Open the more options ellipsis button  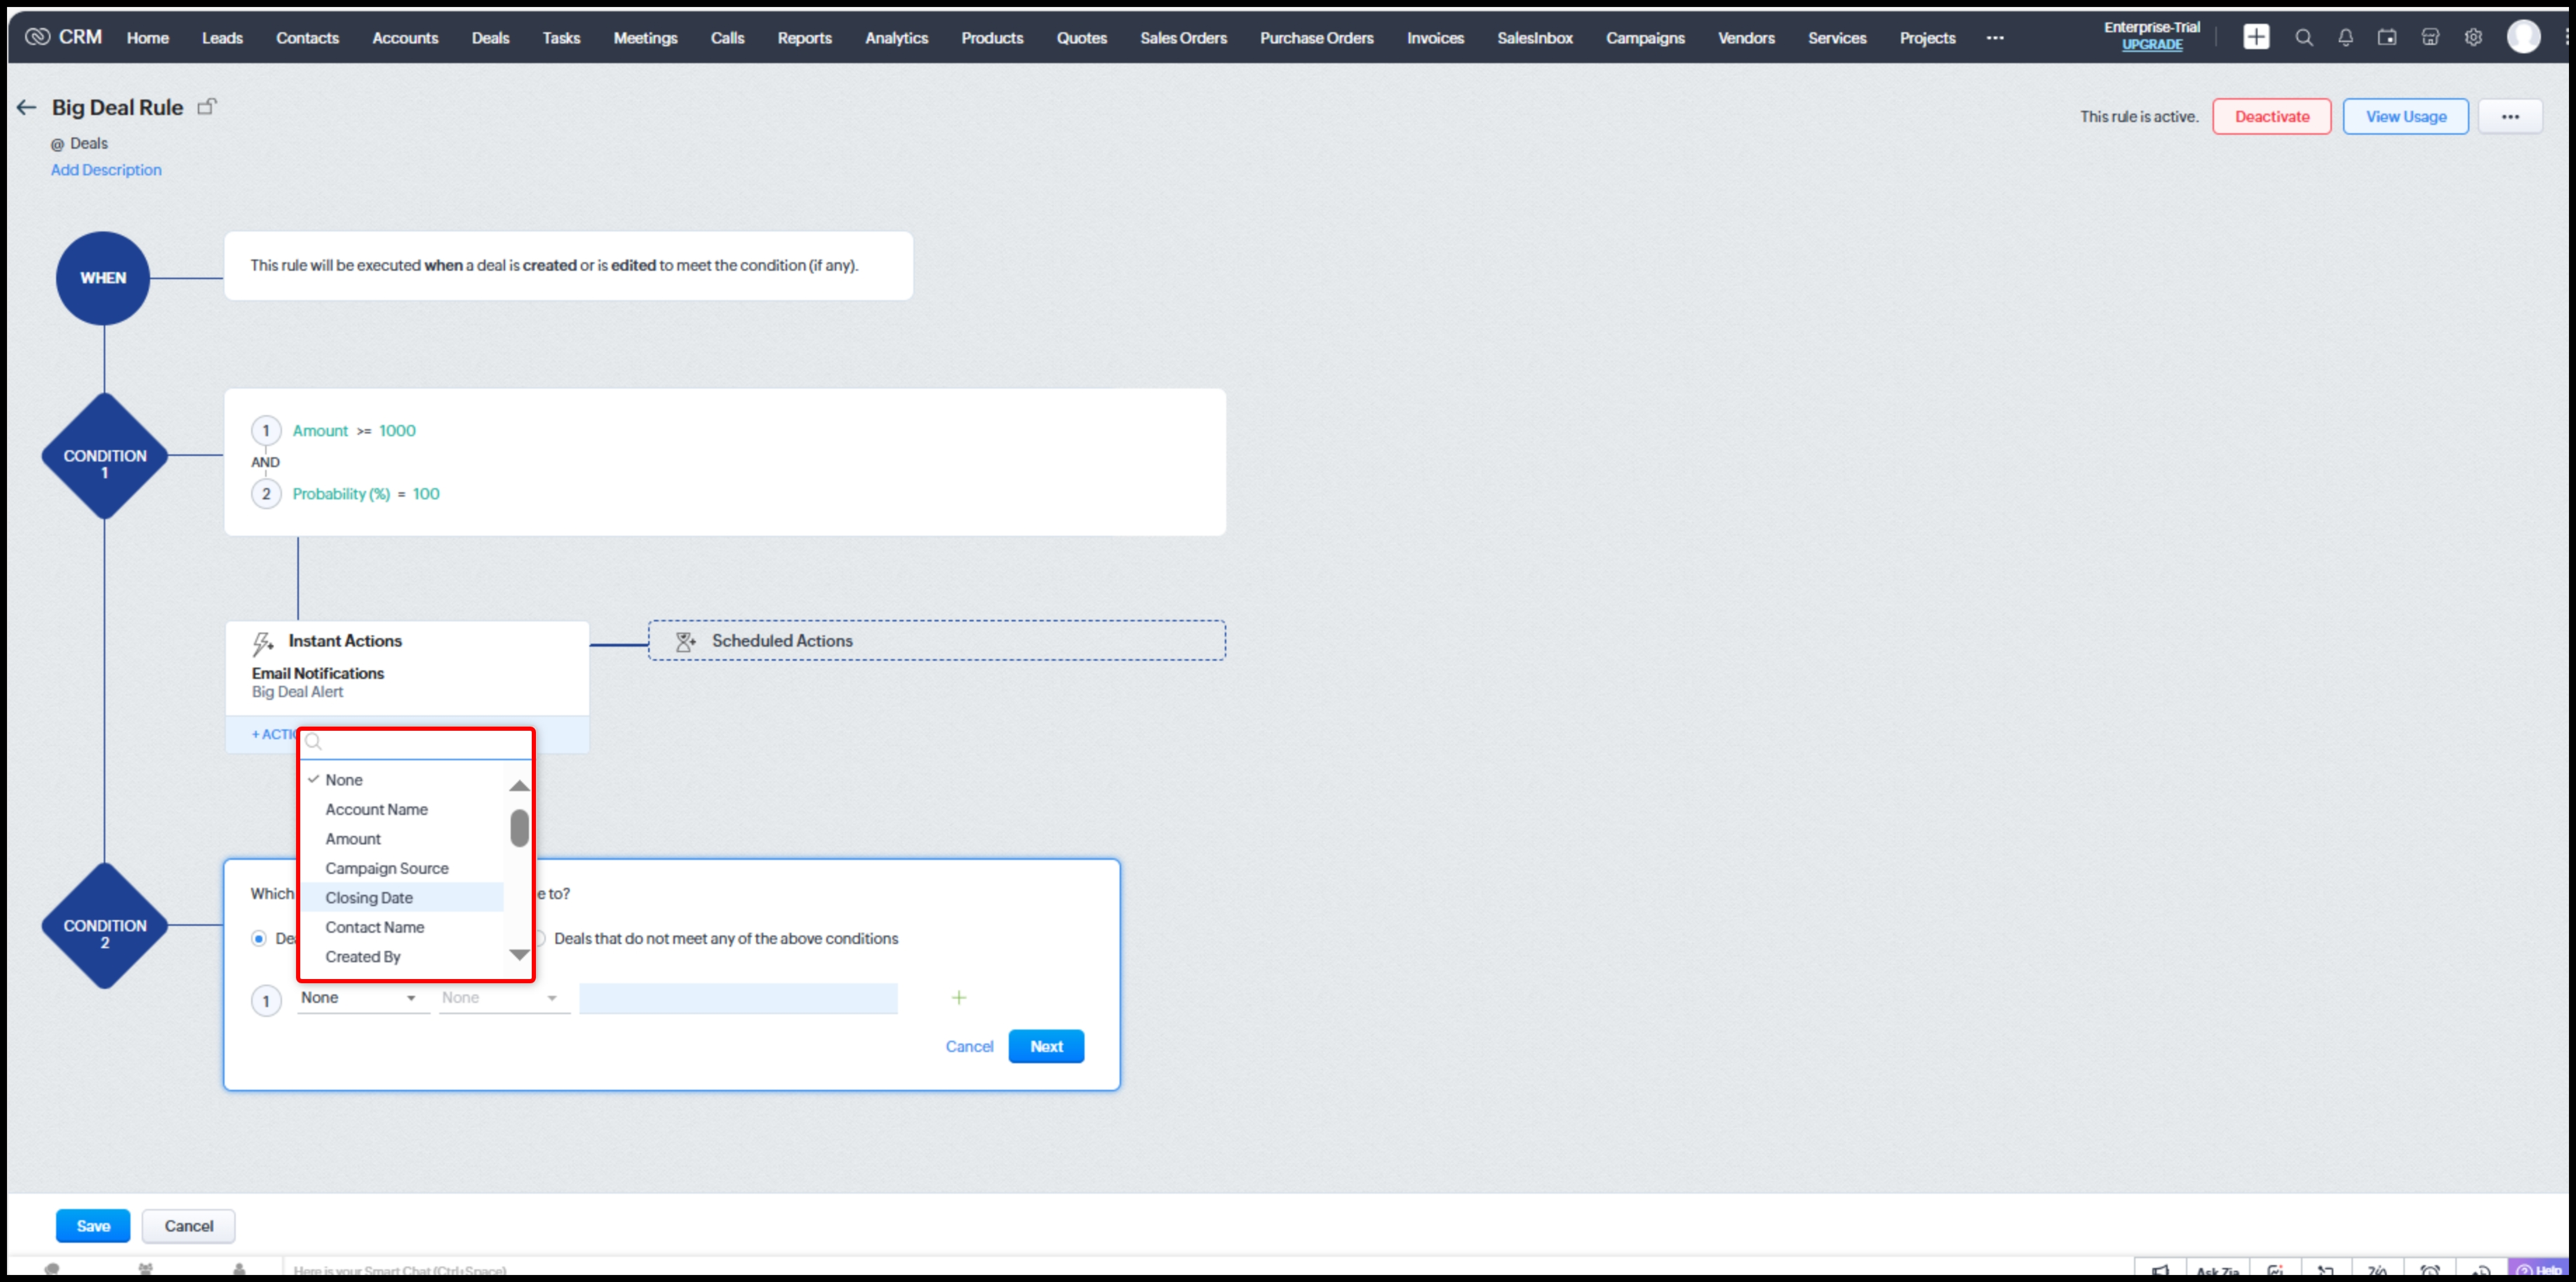tap(2510, 117)
